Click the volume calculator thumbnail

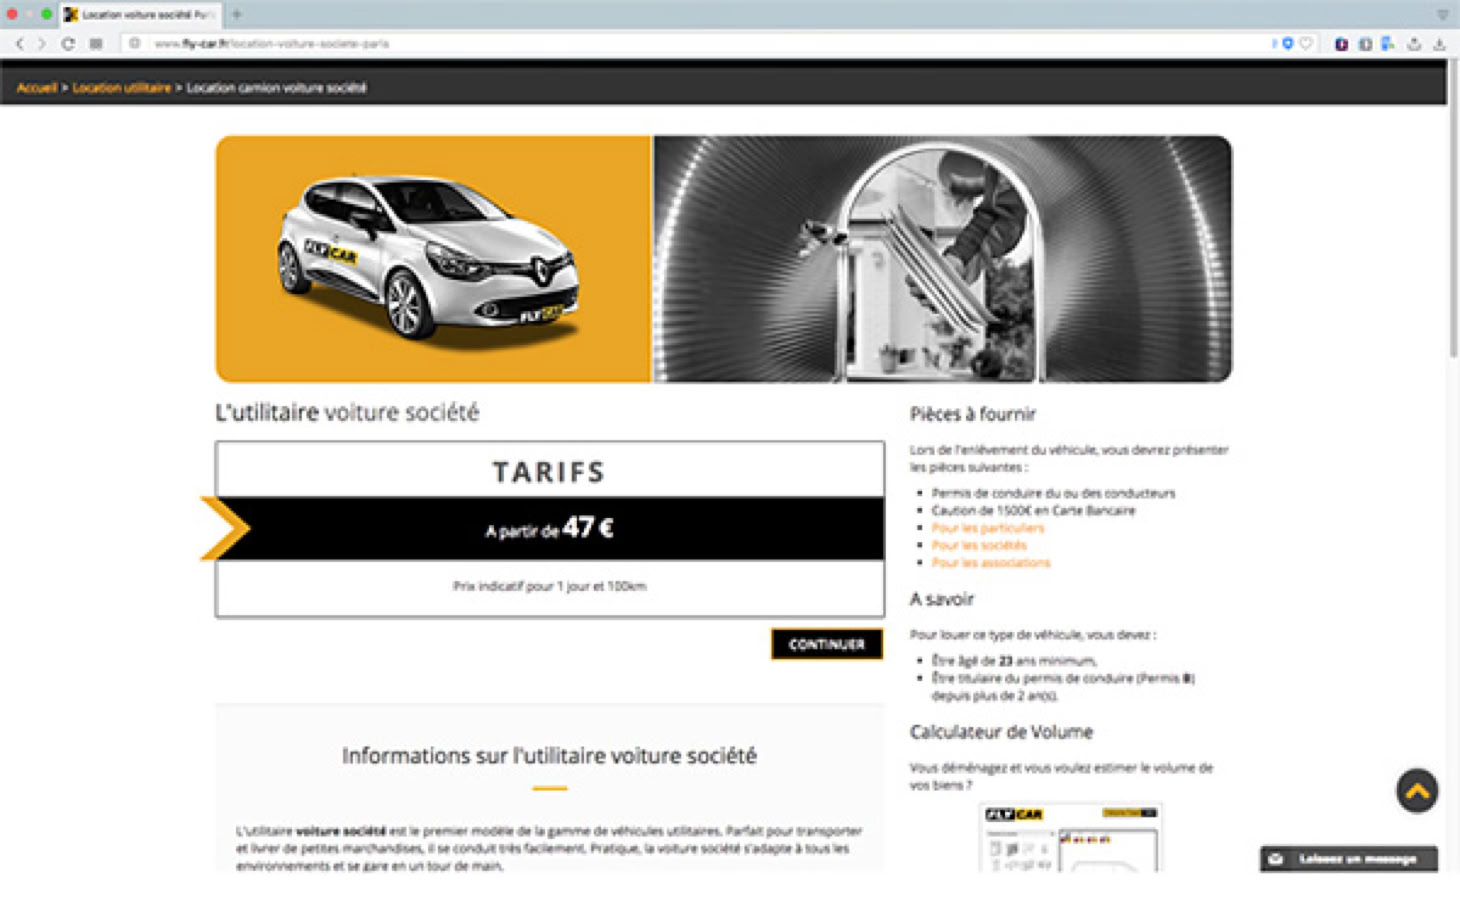pos(1069,837)
